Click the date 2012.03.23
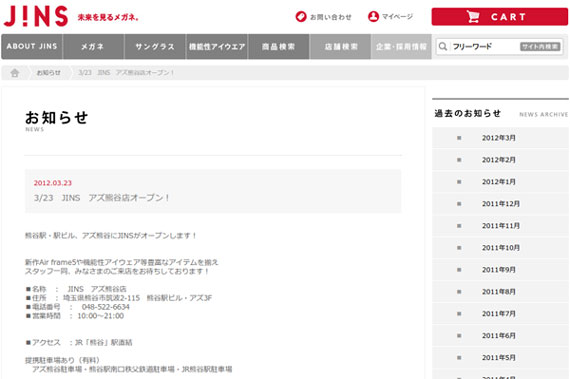Image resolution: width=570 pixels, height=379 pixels. pyautogui.click(x=53, y=183)
